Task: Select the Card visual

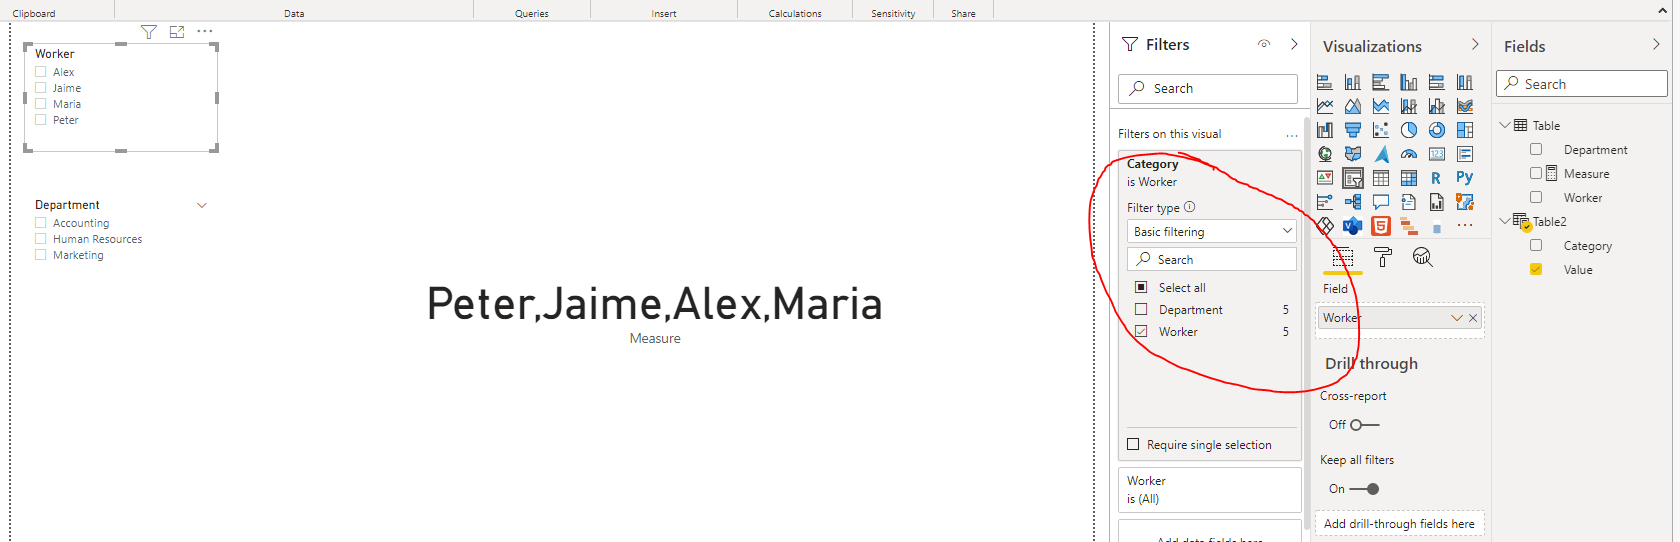Action: (x=1437, y=154)
